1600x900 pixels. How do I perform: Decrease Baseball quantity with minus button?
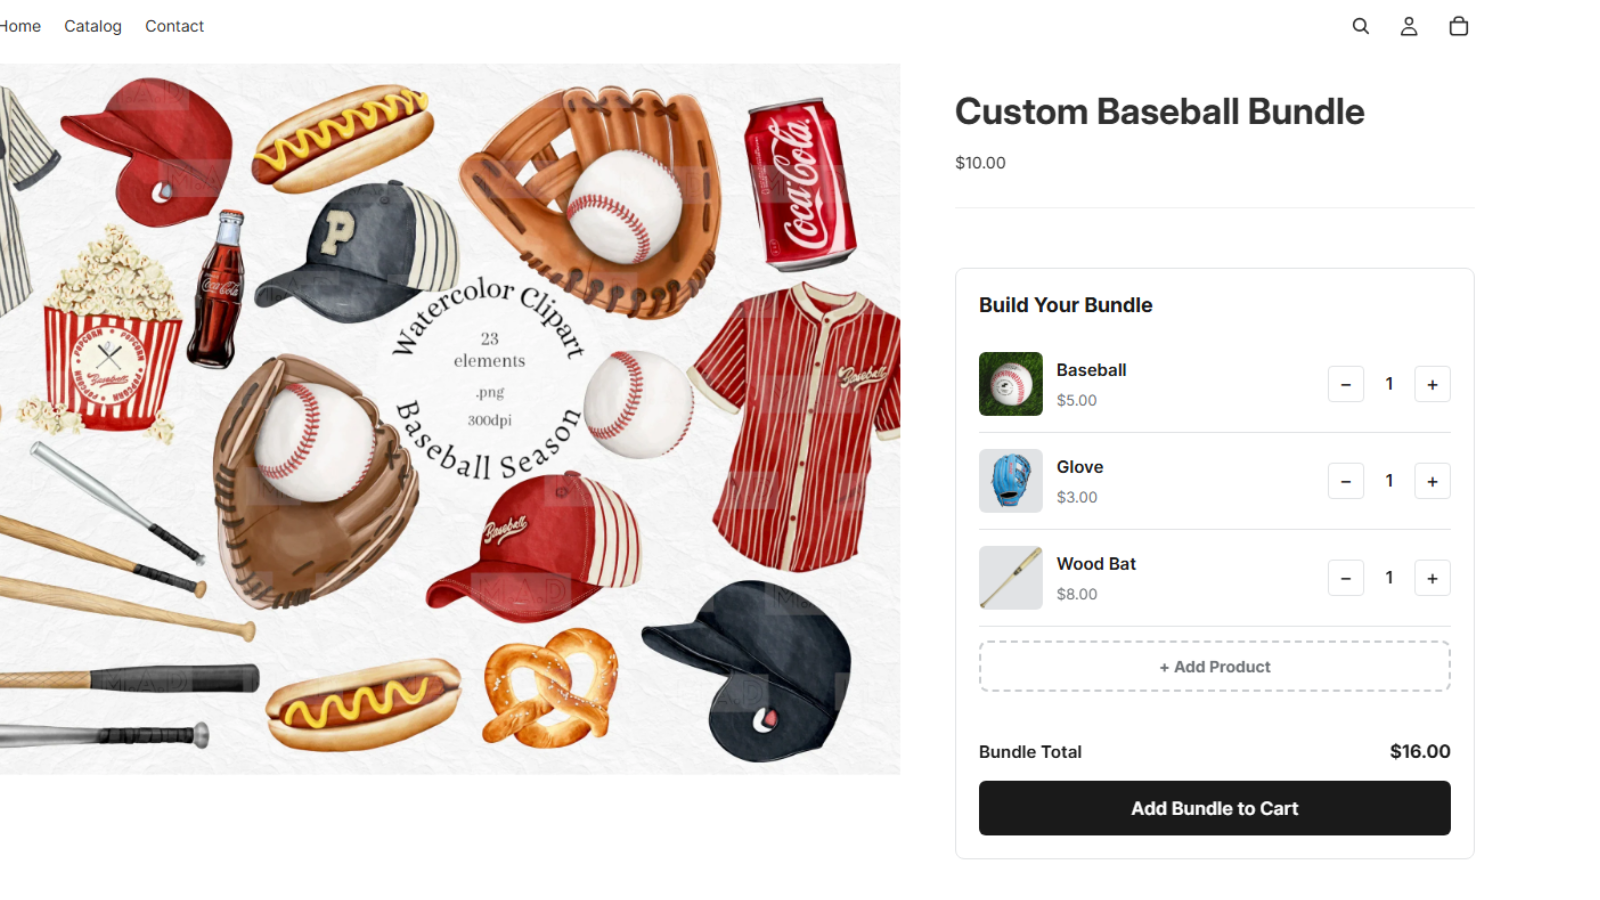(x=1346, y=384)
